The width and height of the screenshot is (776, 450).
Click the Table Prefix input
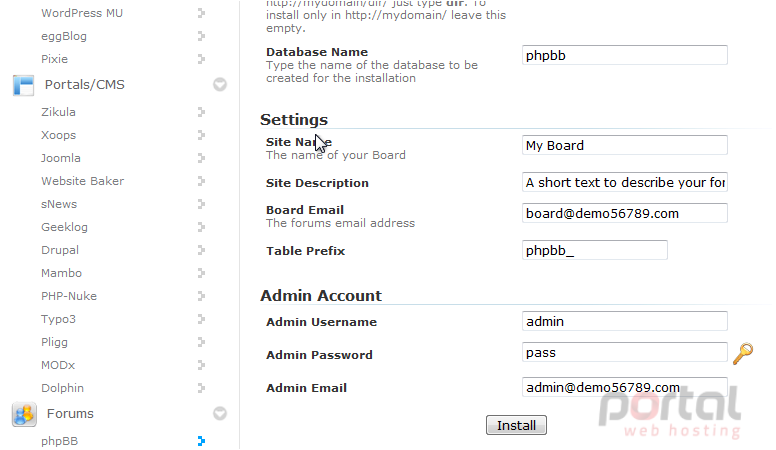(594, 250)
